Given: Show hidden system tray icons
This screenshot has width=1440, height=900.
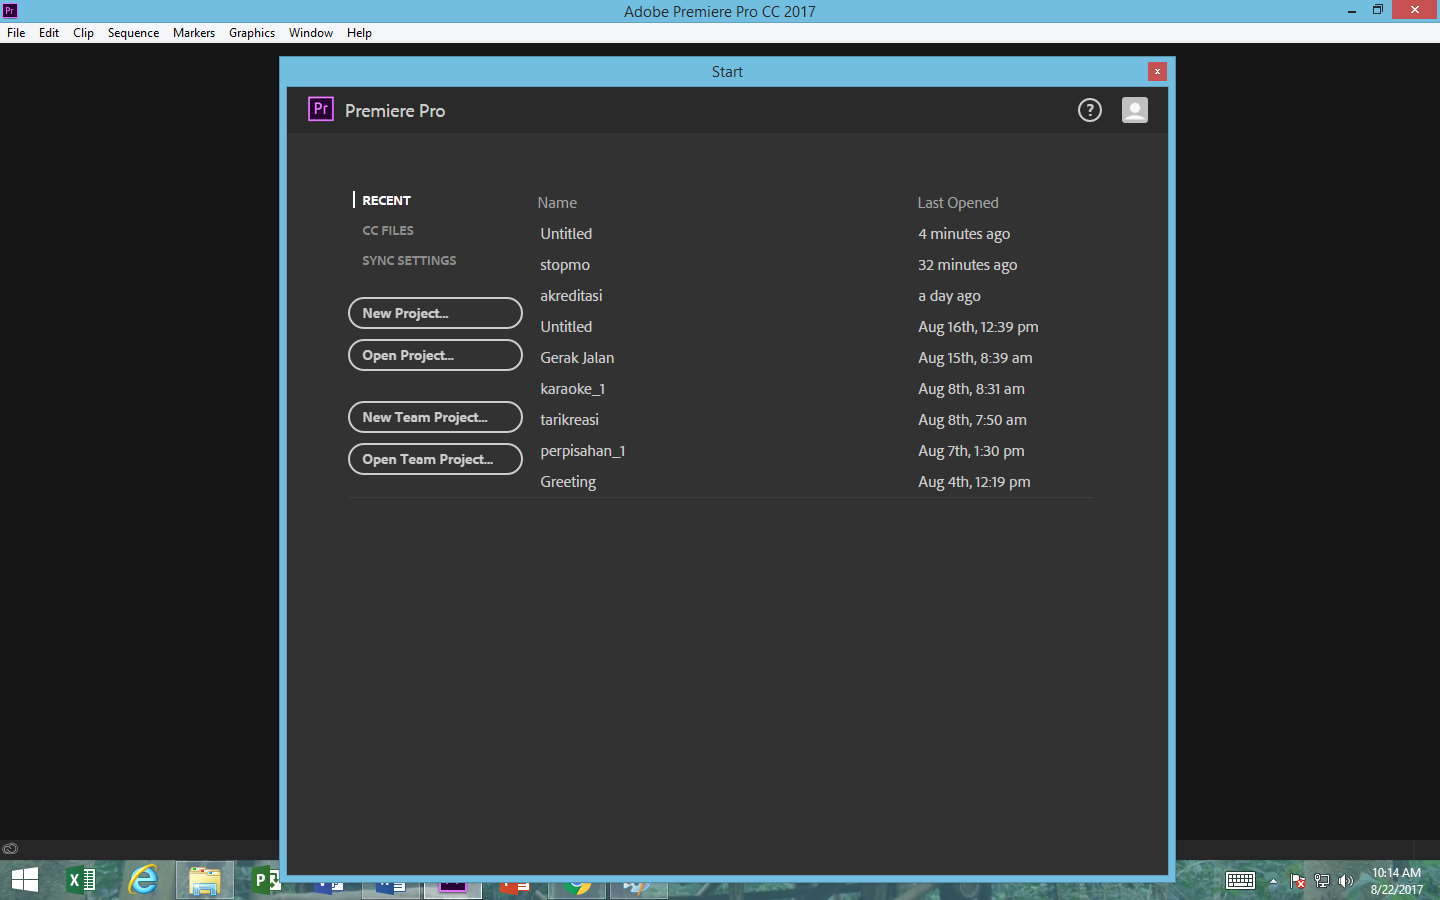Looking at the screenshot, I should tap(1273, 882).
